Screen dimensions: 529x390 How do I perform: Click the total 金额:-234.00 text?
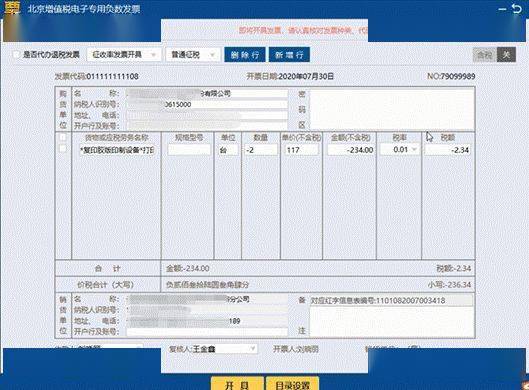188,269
